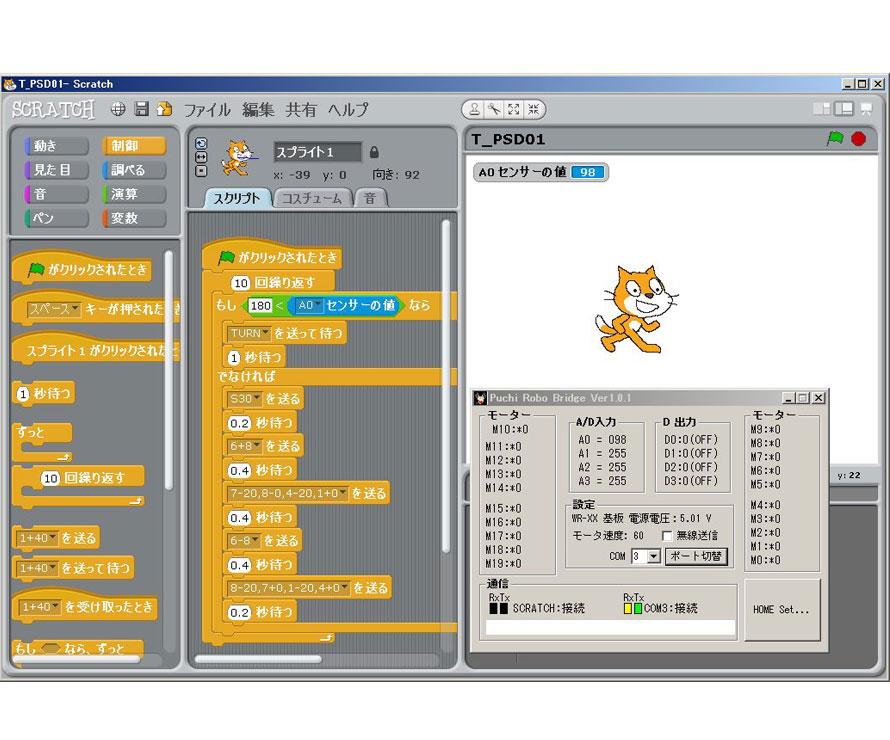Screen dimensions: 890x740
Task: Open the 編集 menu
Action: pos(258,110)
